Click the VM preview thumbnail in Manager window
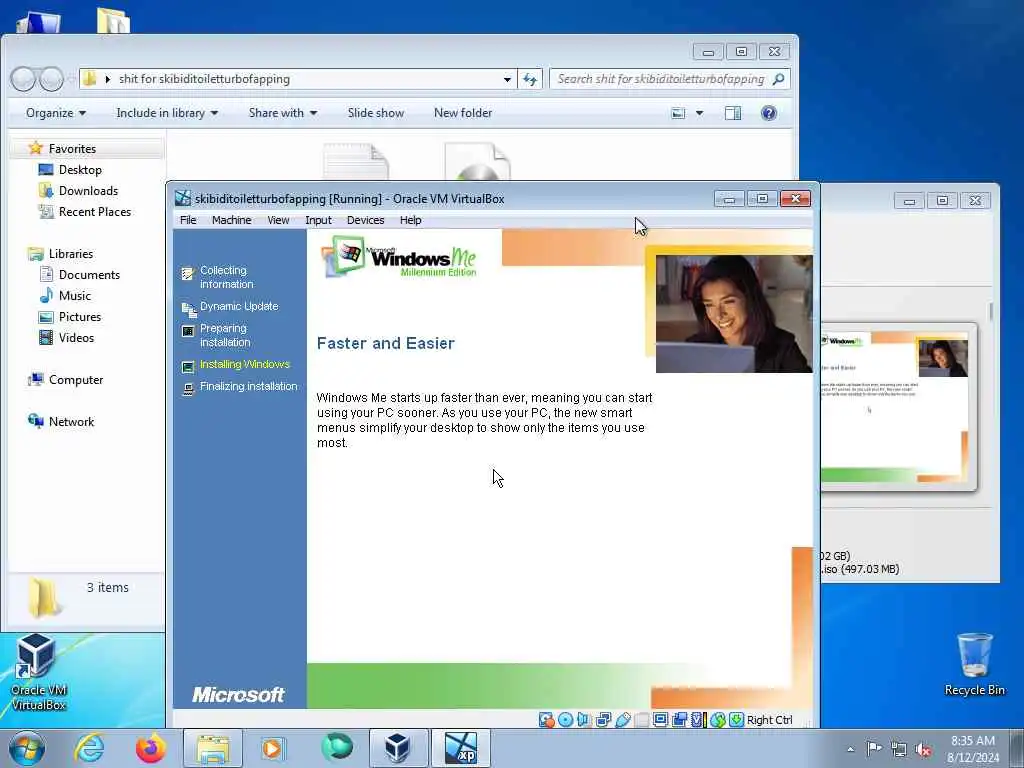This screenshot has height=768, width=1024. coord(899,407)
